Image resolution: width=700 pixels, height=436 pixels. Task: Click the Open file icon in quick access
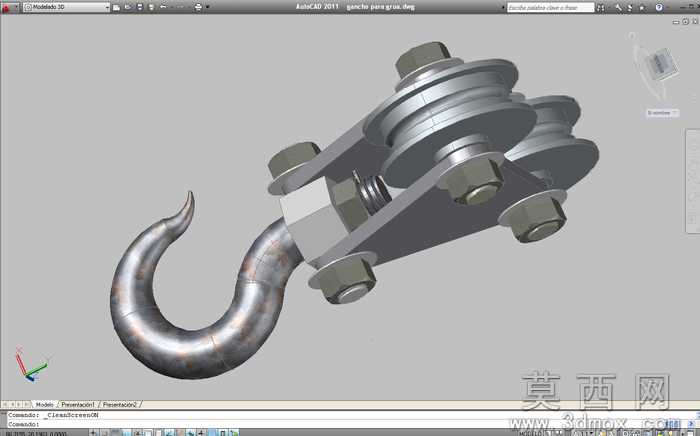128,7
